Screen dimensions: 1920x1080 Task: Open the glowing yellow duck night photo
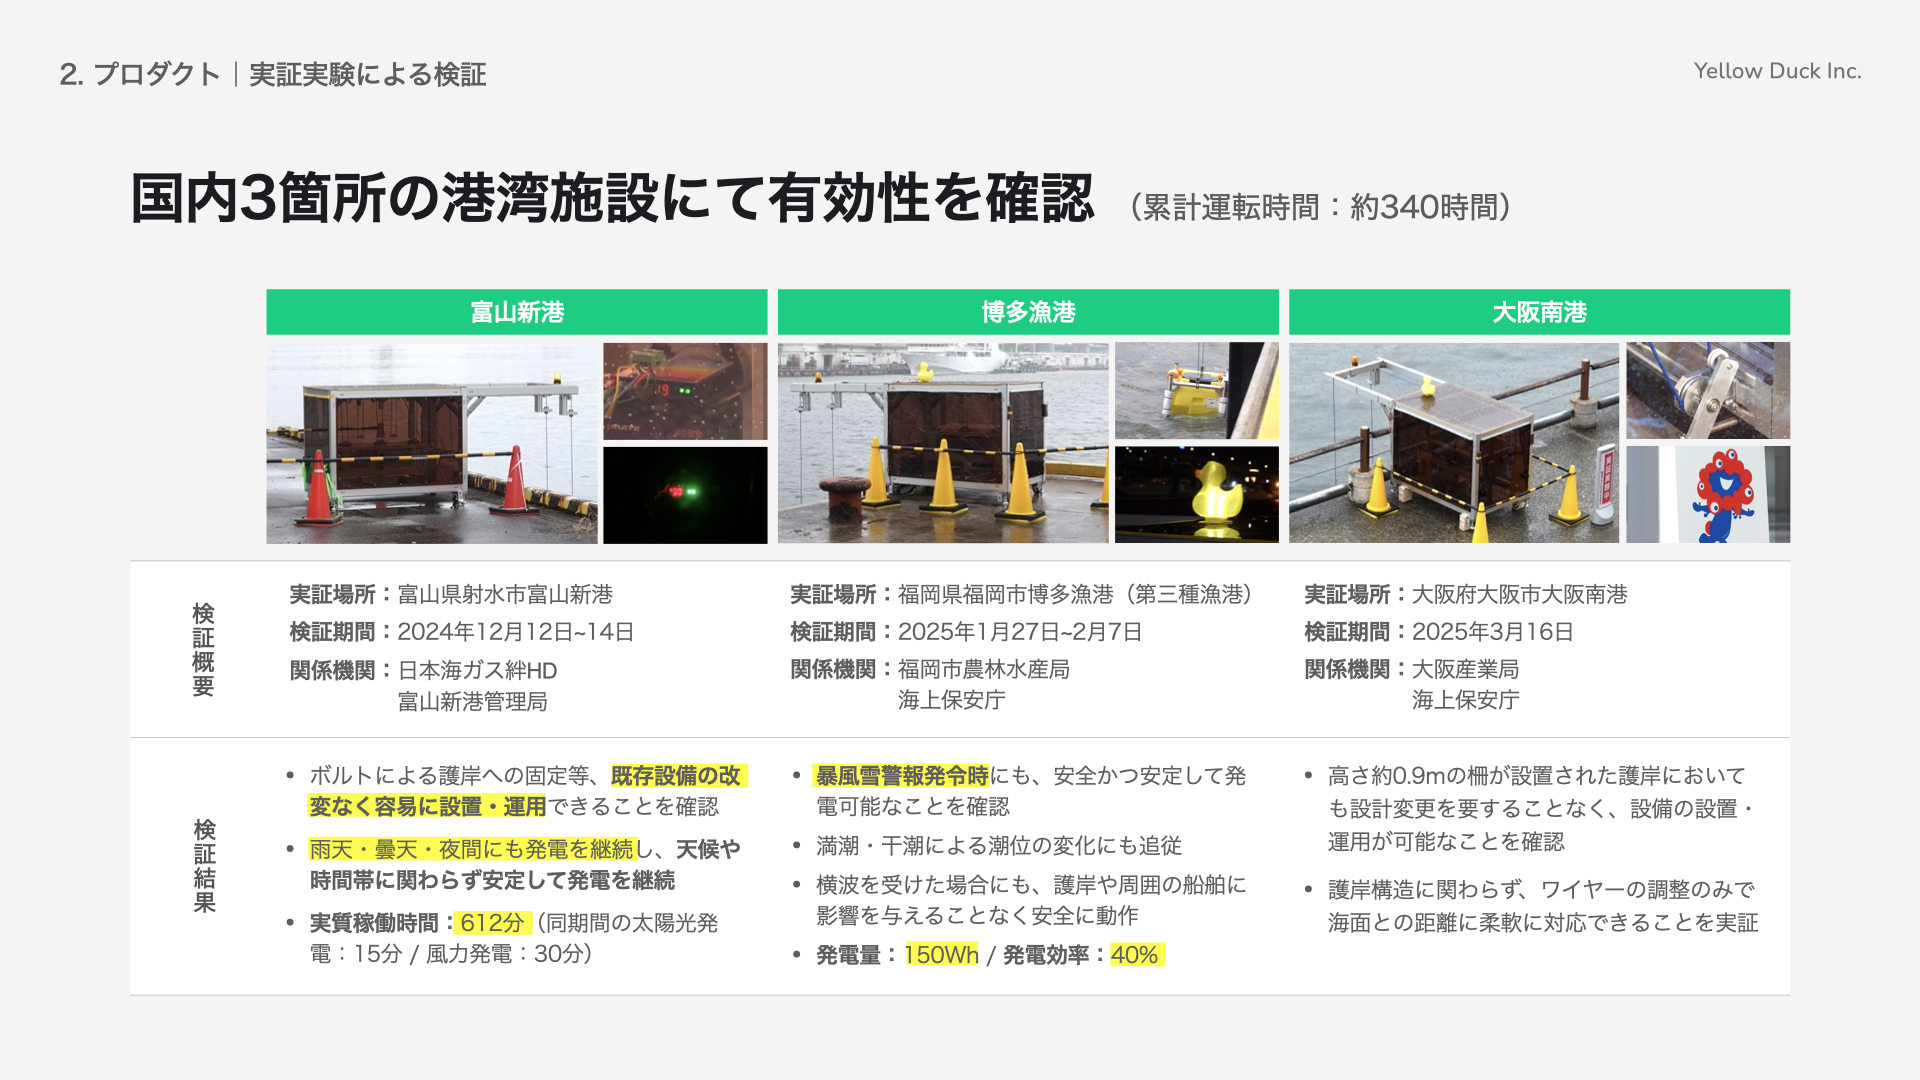pos(1196,495)
